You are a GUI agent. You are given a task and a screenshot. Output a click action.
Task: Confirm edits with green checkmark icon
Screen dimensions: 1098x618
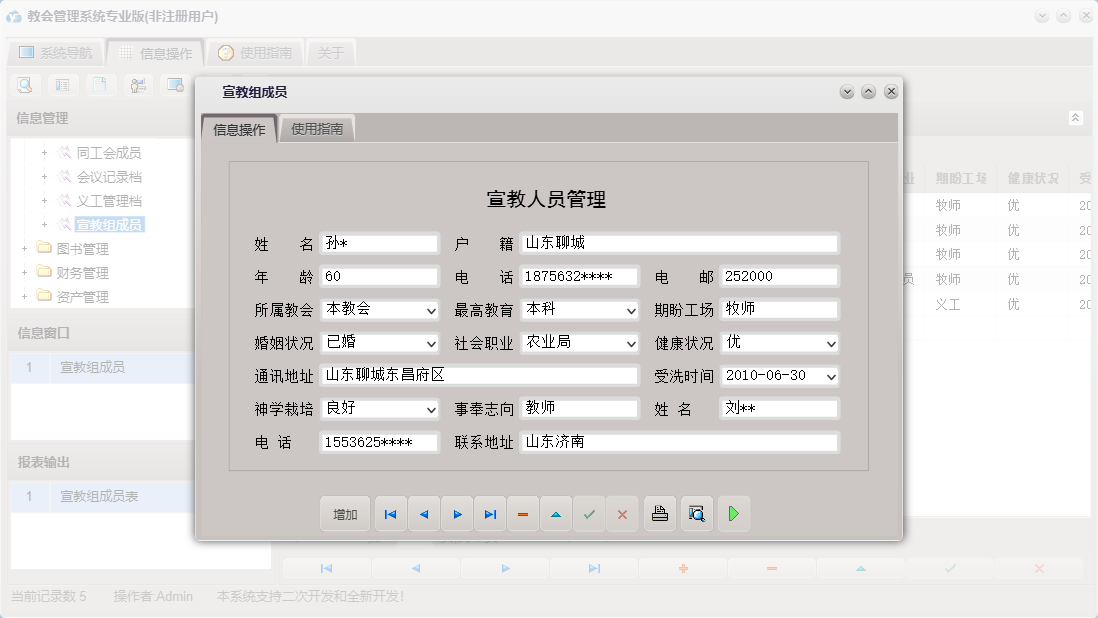click(589, 513)
